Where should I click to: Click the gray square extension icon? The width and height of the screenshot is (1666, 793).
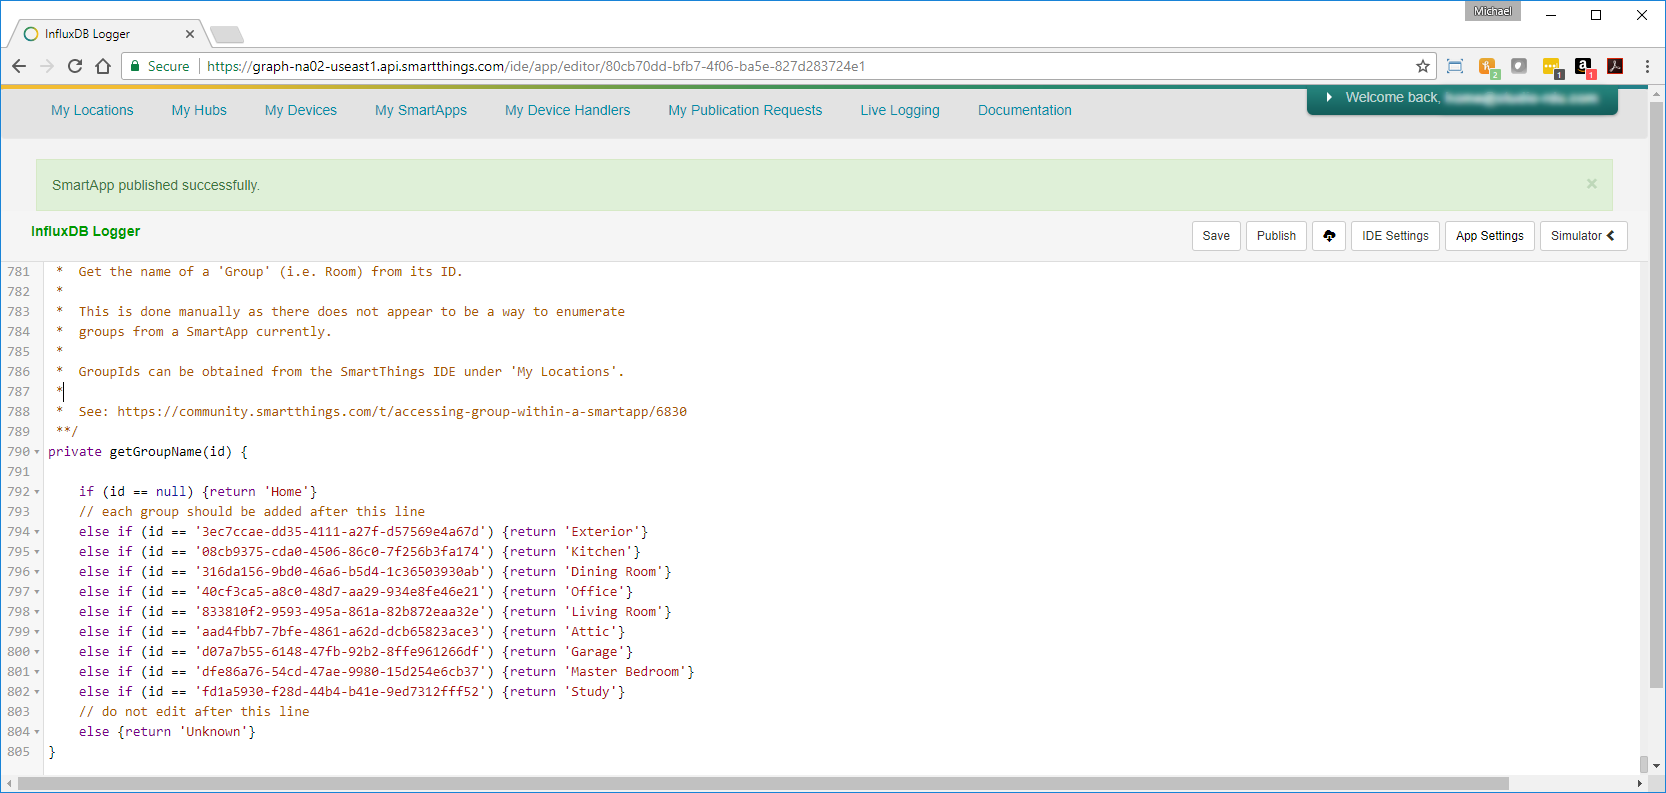[x=1519, y=66]
